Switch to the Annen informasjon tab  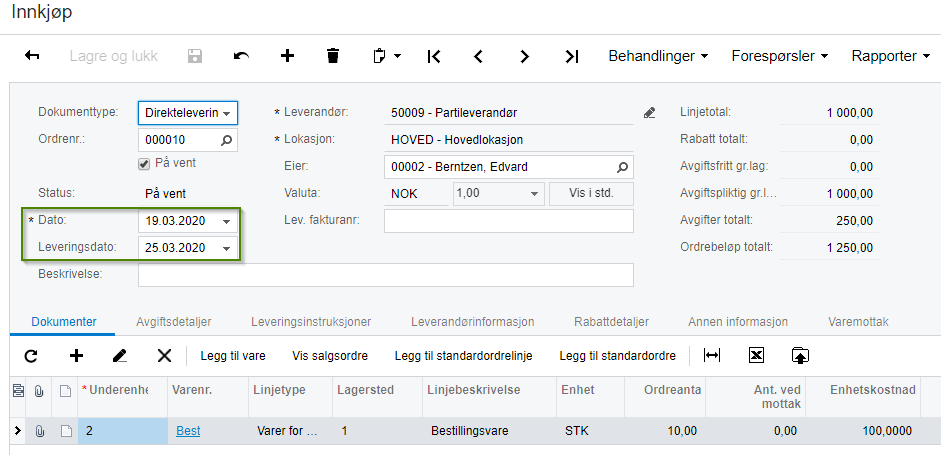pos(738,322)
